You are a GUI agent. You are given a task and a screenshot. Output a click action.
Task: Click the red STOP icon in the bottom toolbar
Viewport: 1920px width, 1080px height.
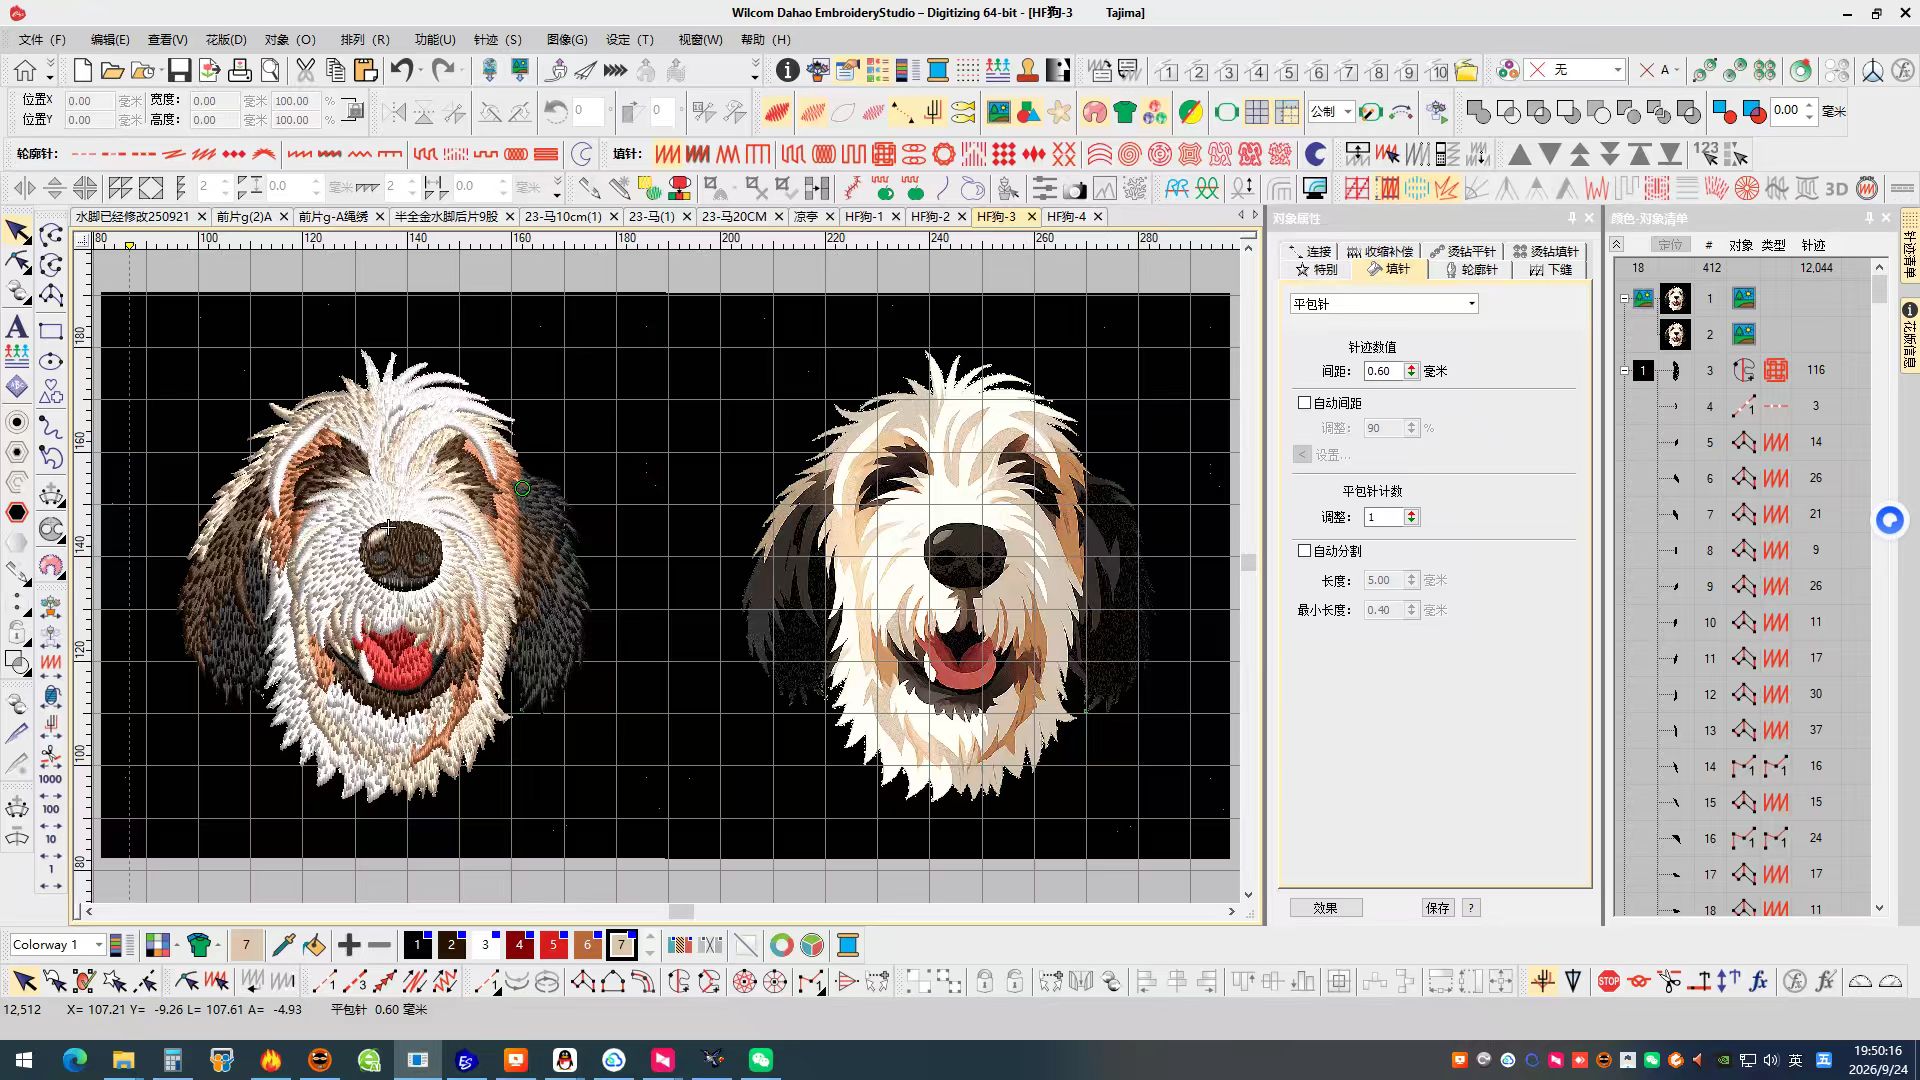(x=1609, y=981)
